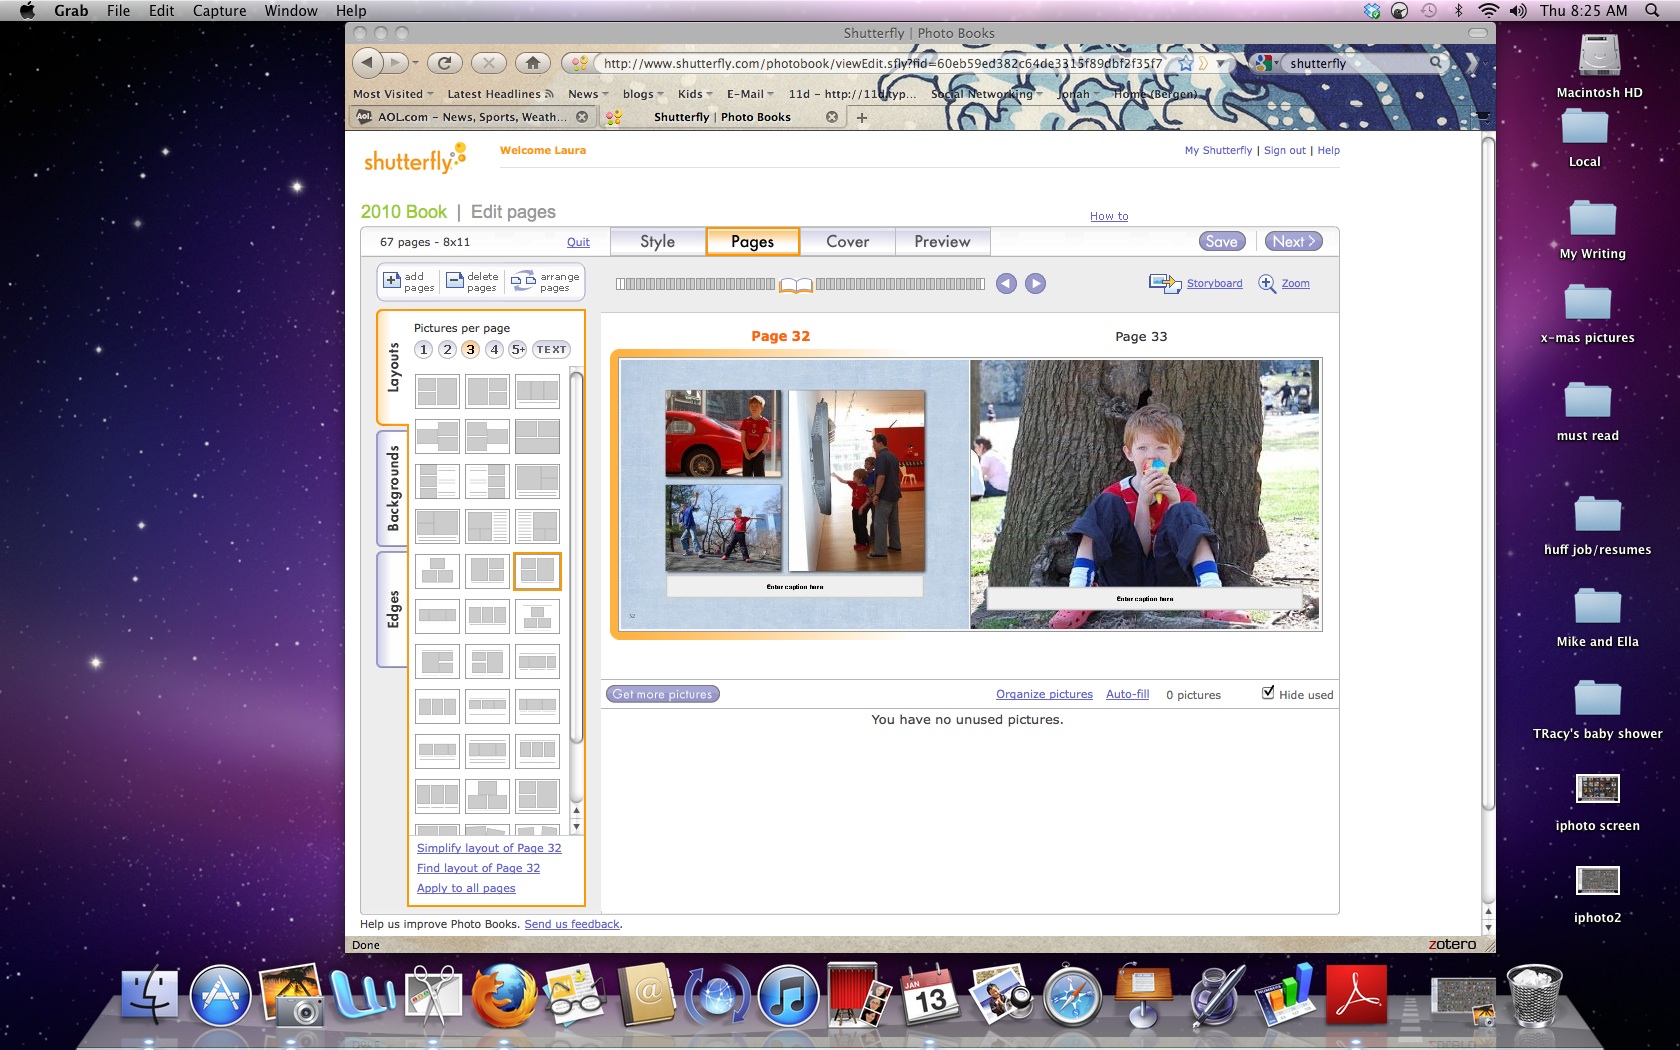Screen dimensions: 1680x1050
Task: Expand the Kids bookmarks folder
Action: pyautogui.click(x=695, y=94)
